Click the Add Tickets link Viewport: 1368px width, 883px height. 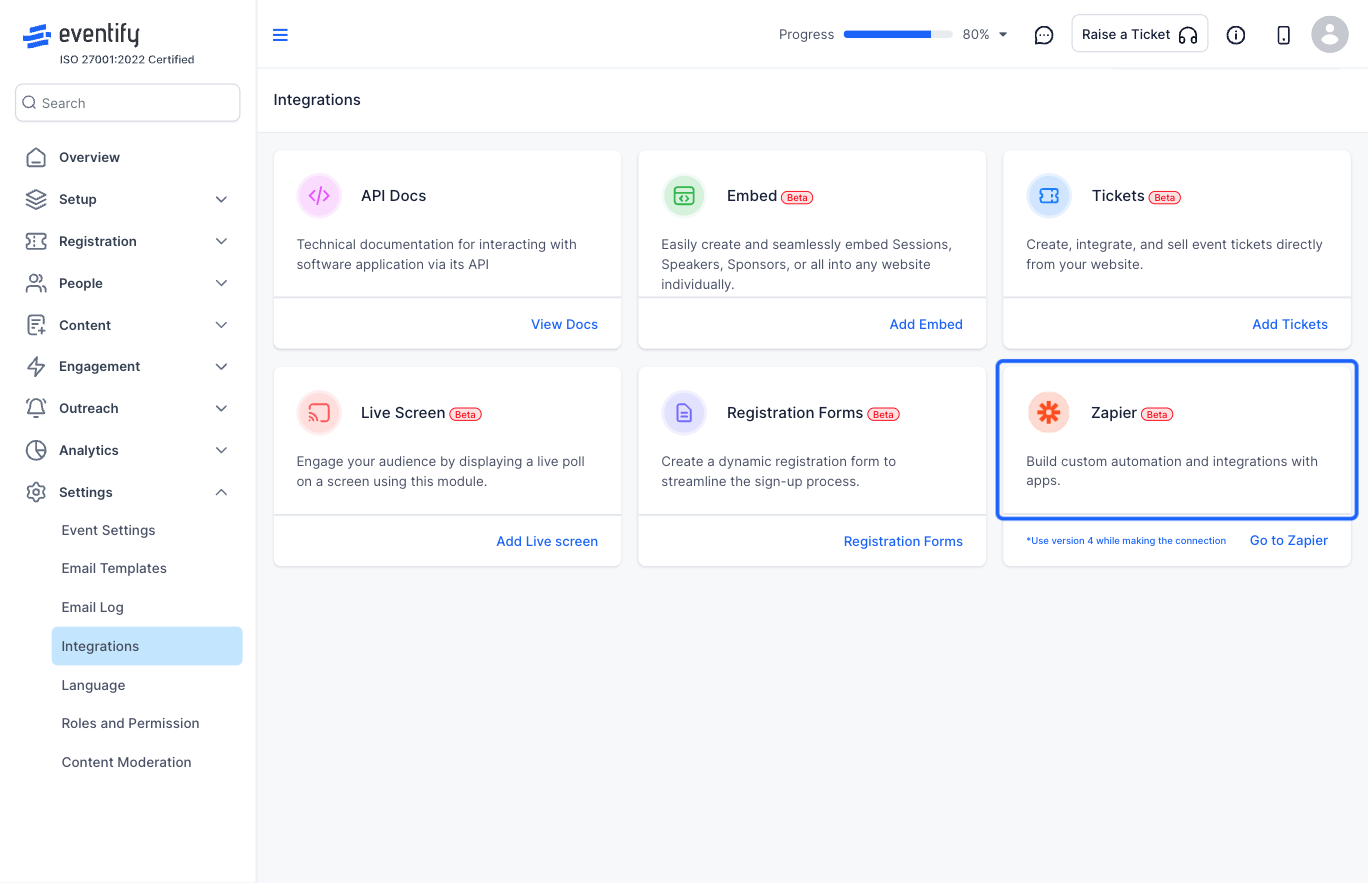pos(1290,324)
